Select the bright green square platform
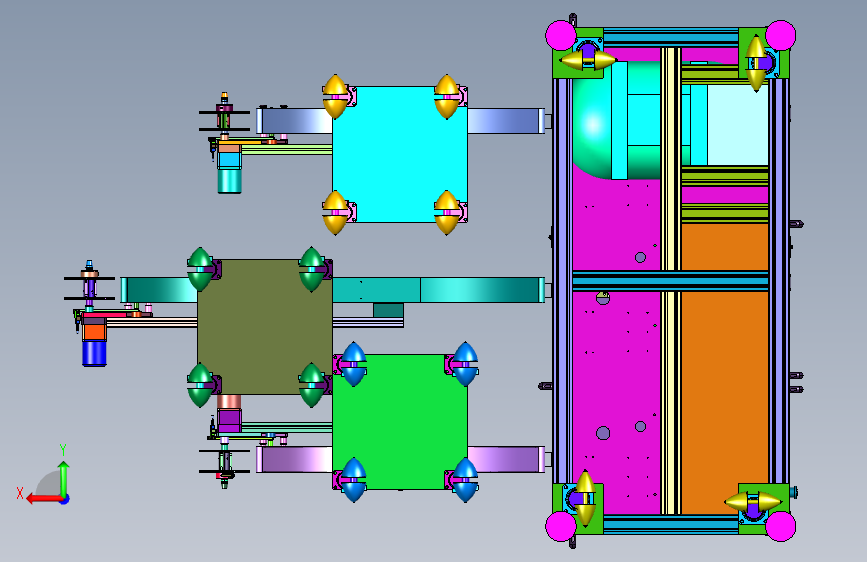This screenshot has height=562, width=867. click(x=400, y=422)
